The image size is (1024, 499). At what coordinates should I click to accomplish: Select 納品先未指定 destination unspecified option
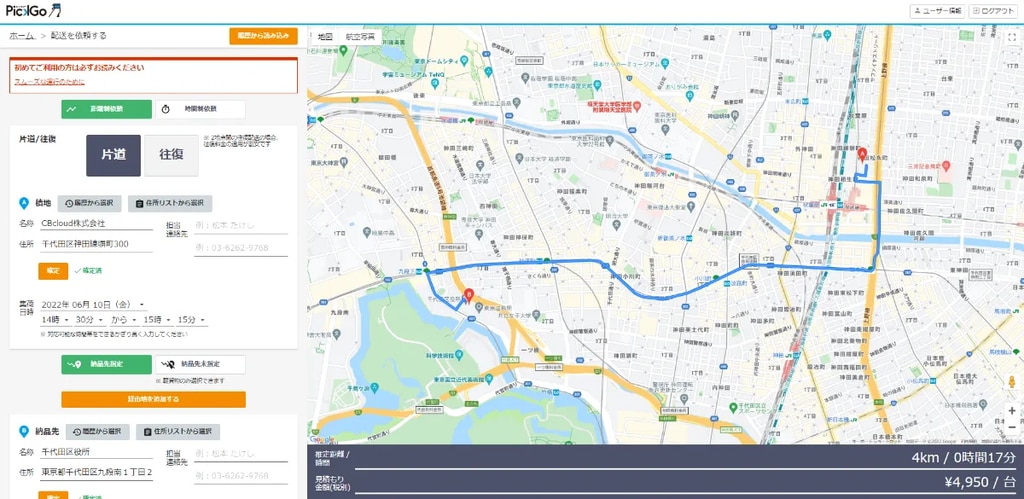click(200, 364)
